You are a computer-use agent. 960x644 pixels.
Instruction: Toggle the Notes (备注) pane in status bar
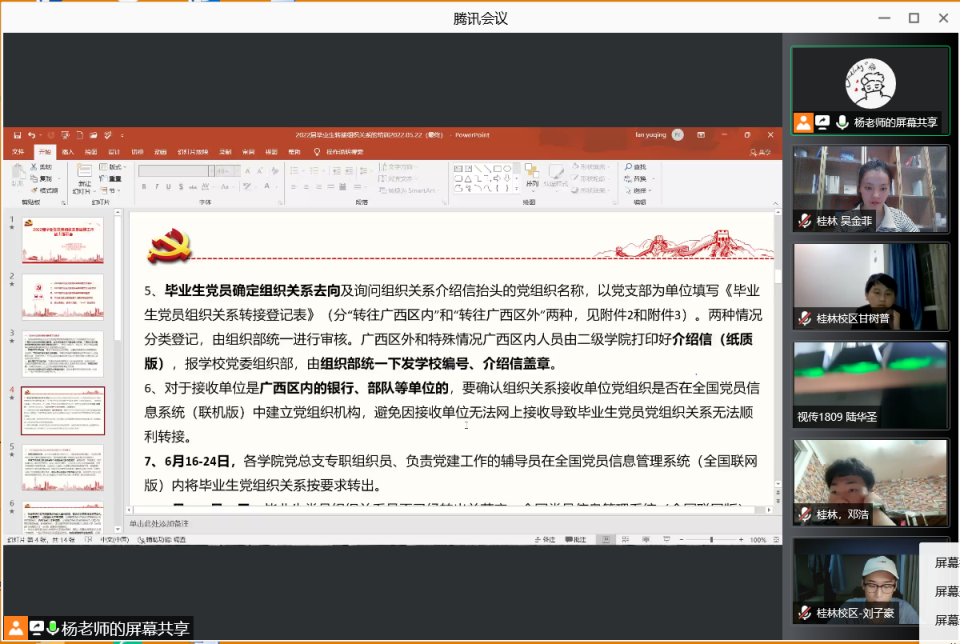coord(547,540)
